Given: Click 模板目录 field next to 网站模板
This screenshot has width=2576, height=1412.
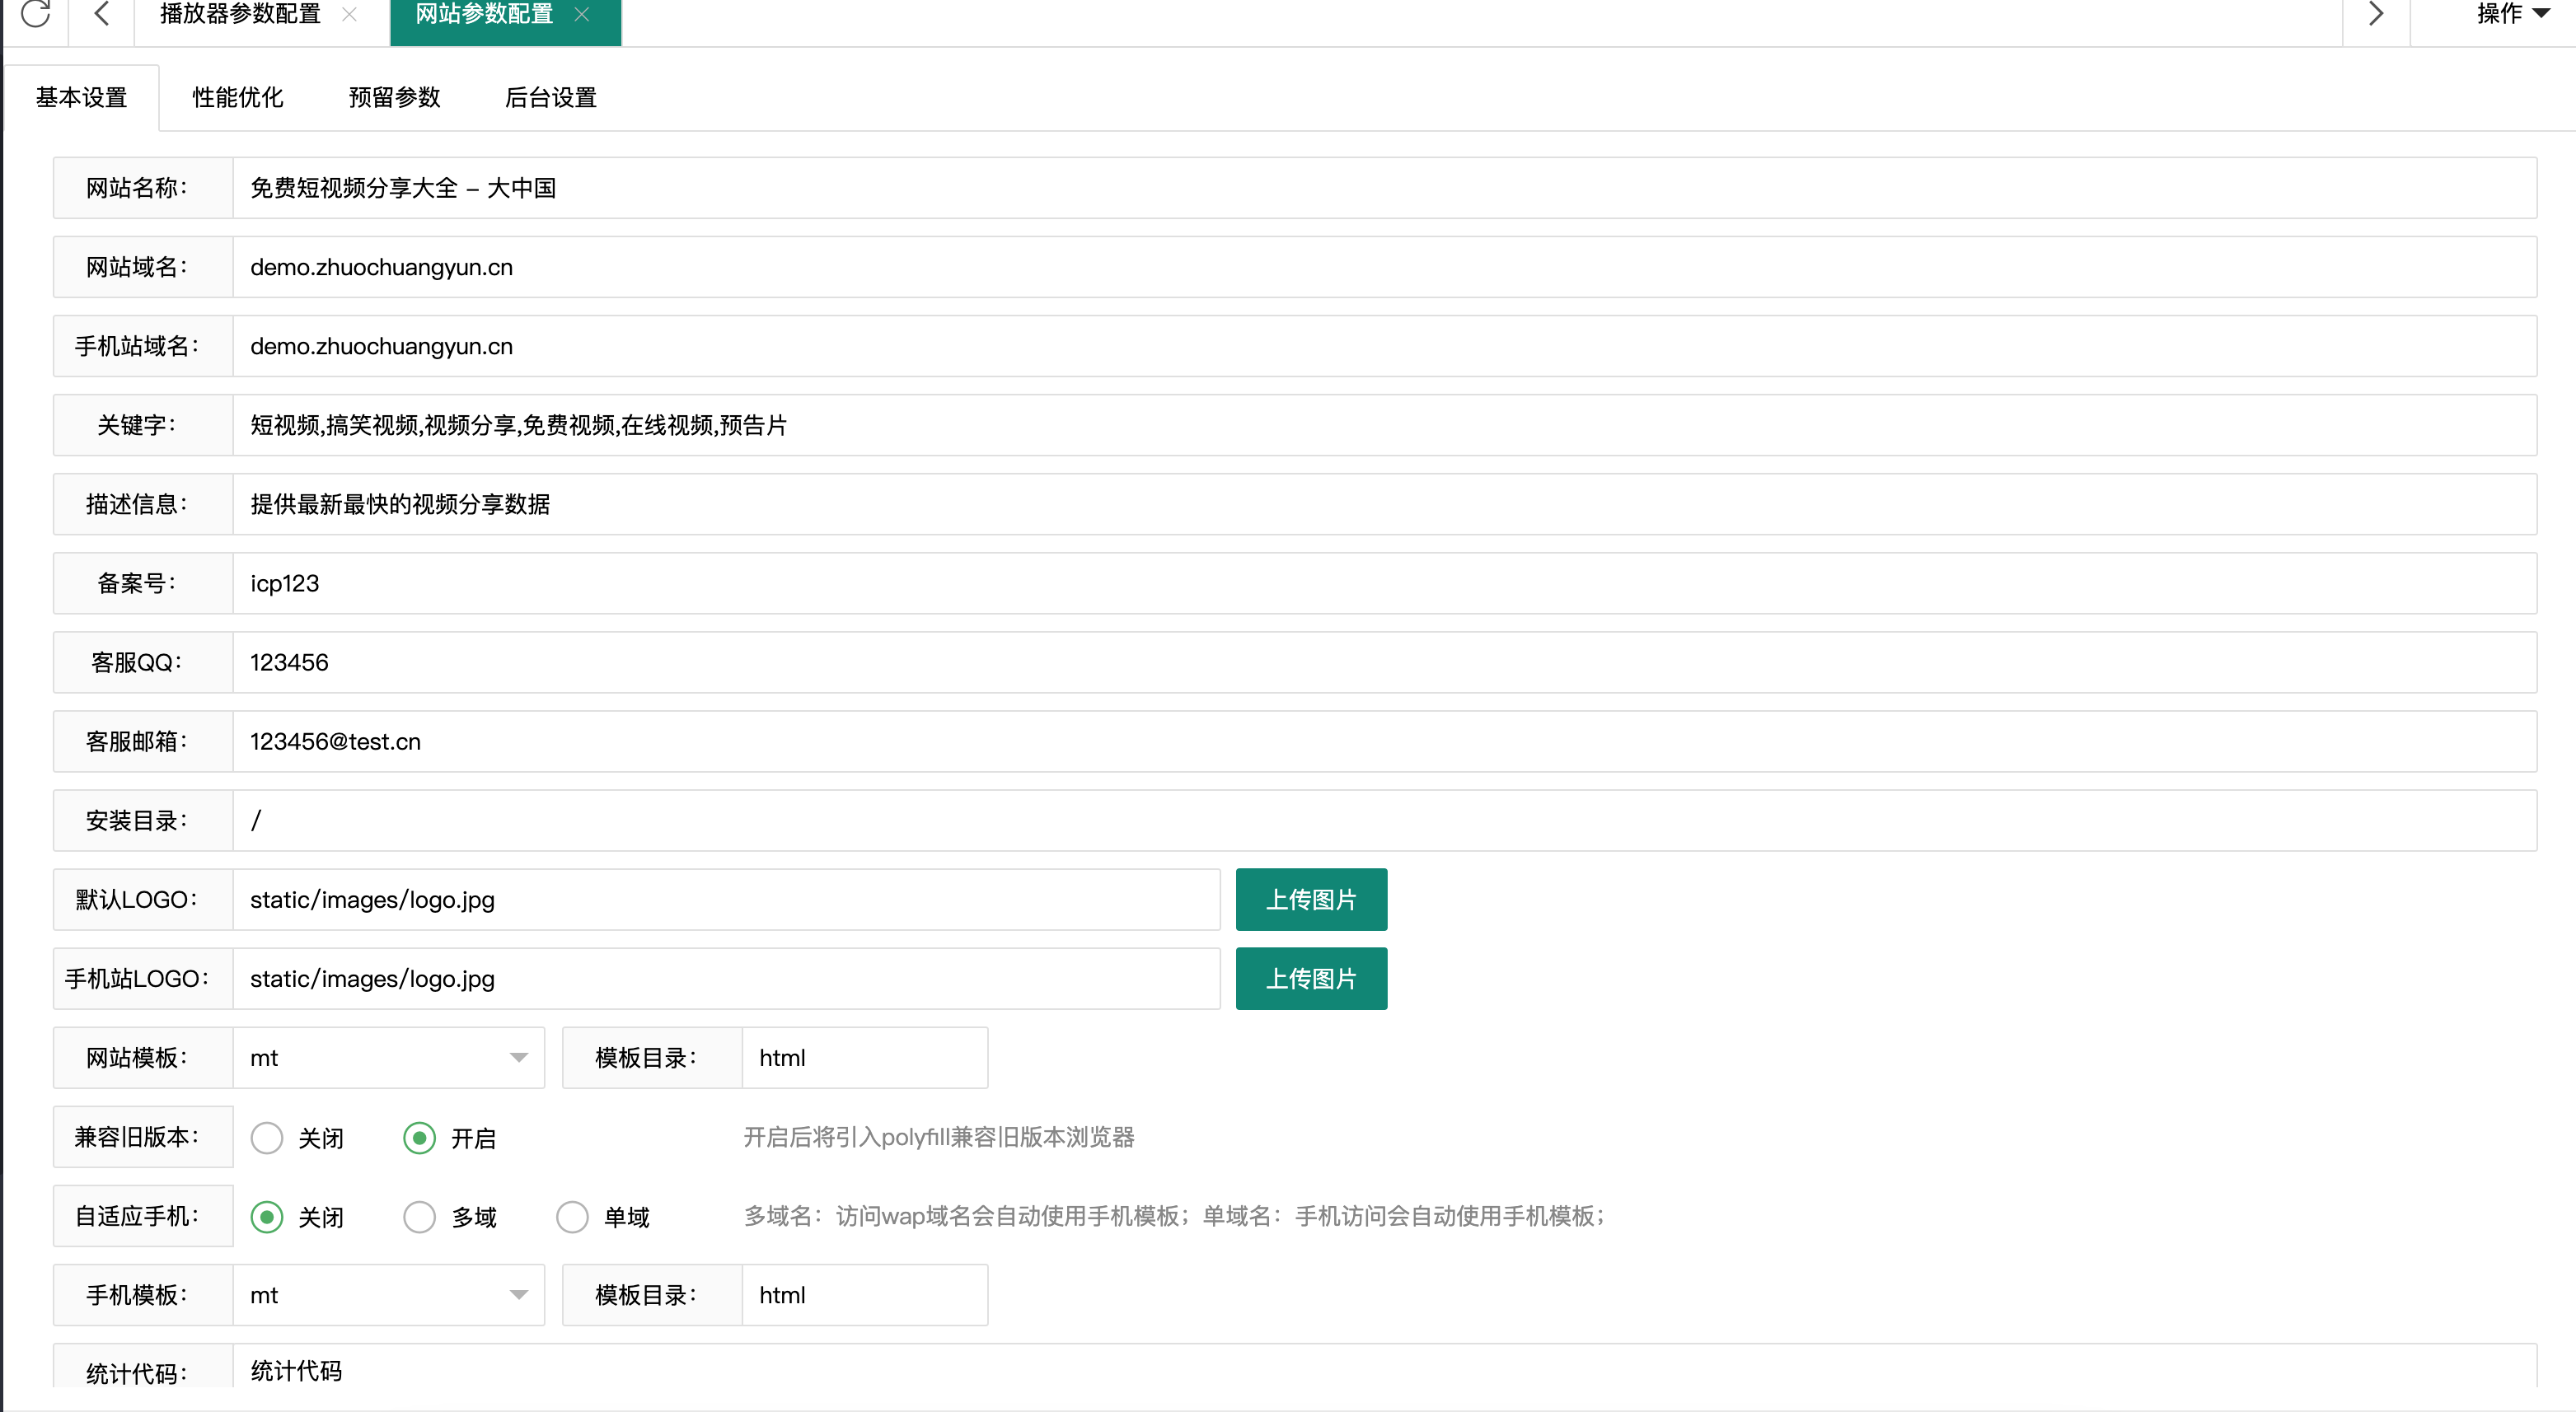Looking at the screenshot, I should click(865, 1057).
